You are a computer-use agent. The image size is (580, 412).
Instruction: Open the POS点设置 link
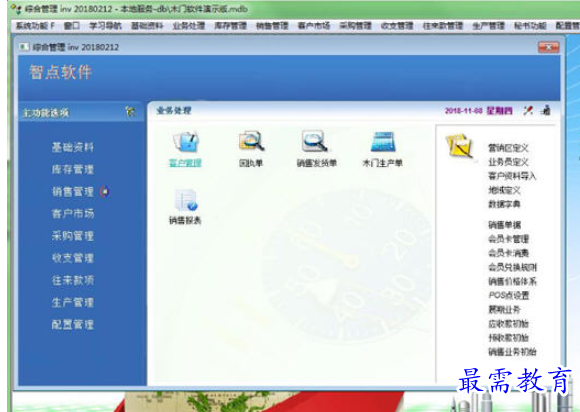(x=509, y=295)
